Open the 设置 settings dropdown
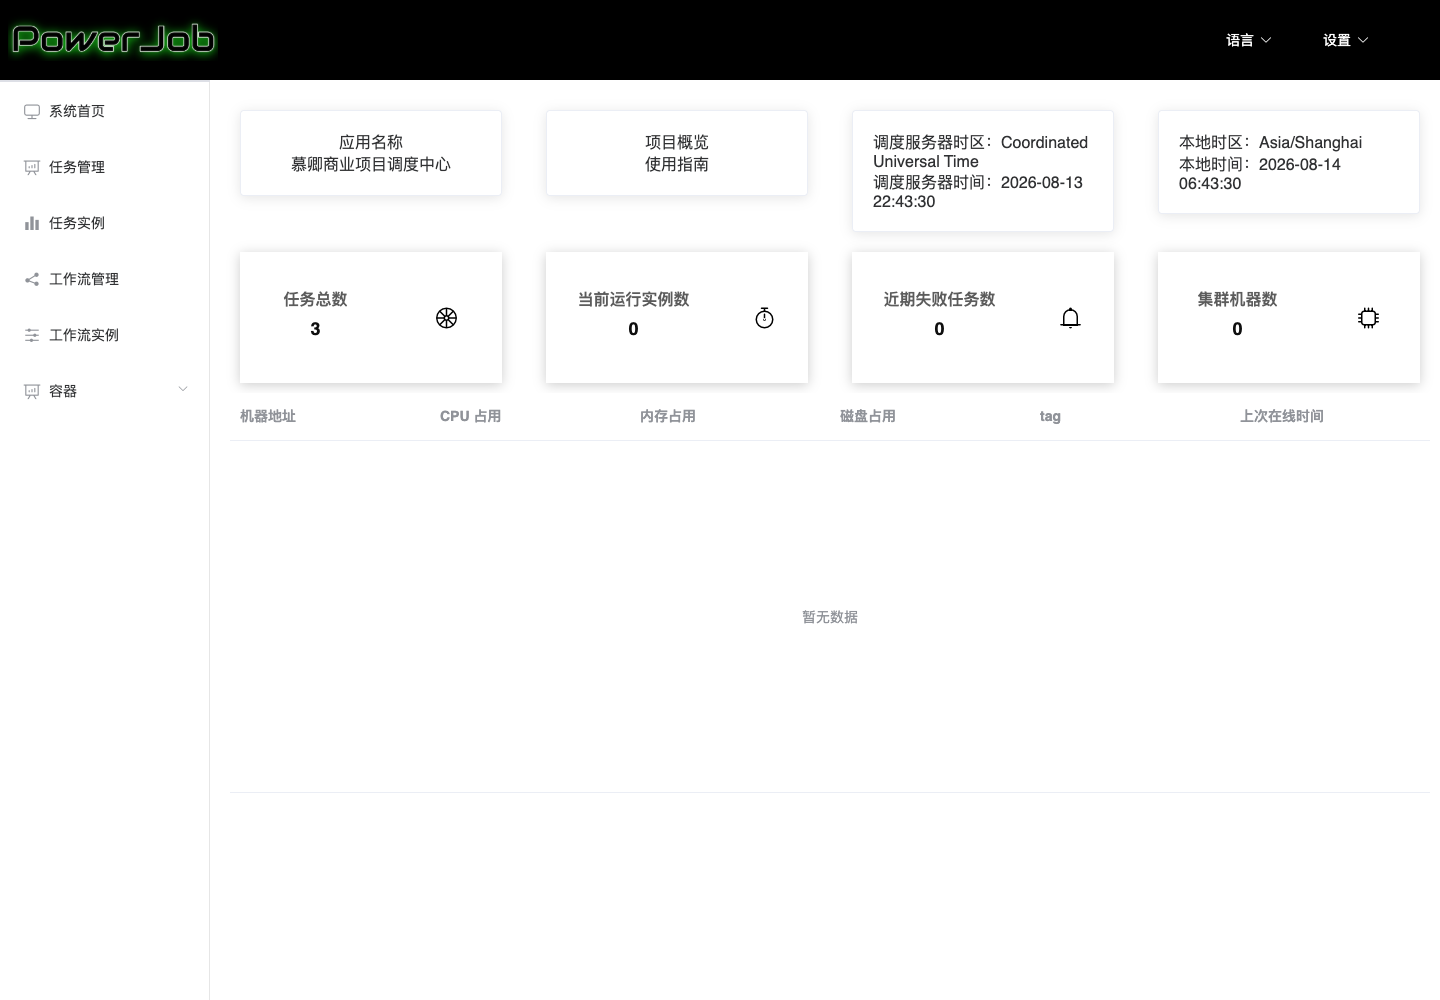Image resolution: width=1440 pixels, height=1000 pixels. 1346,40
